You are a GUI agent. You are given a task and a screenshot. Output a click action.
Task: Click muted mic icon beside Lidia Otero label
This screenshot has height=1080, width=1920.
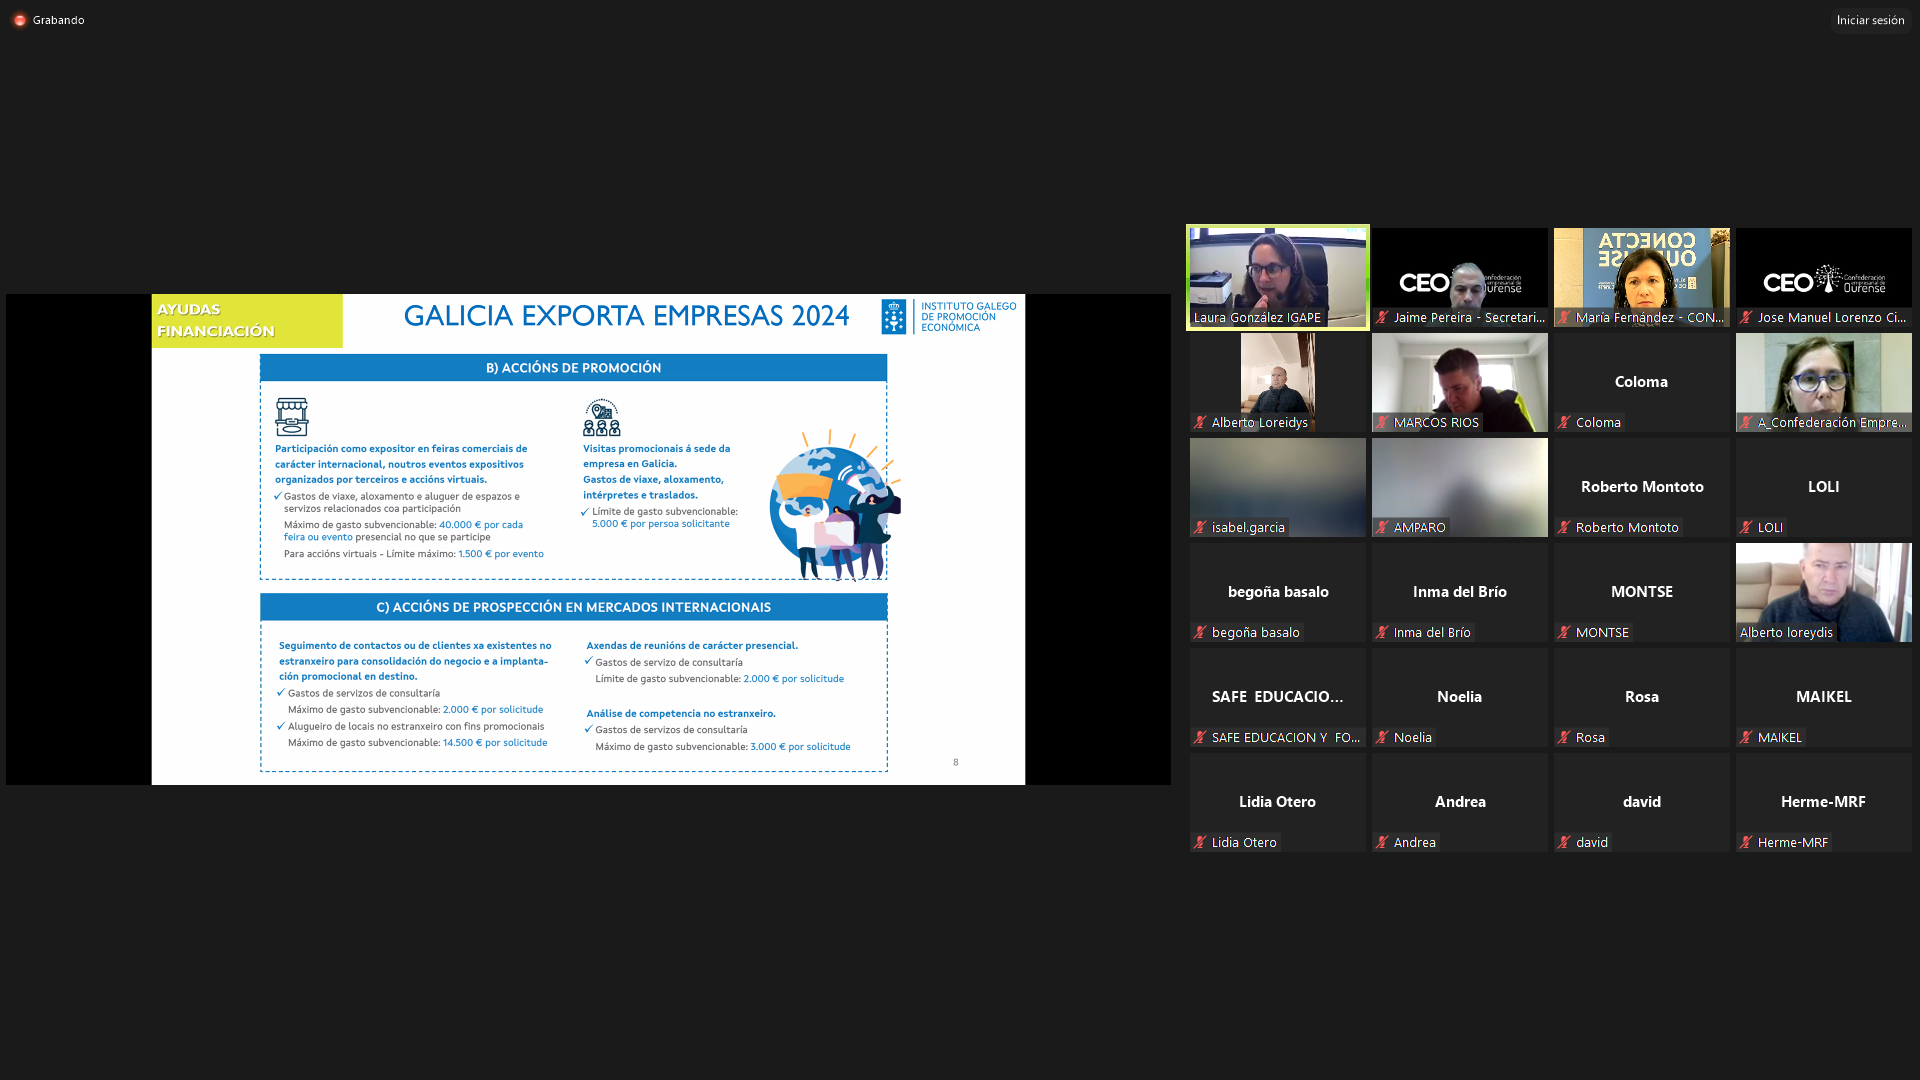[1200, 843]
